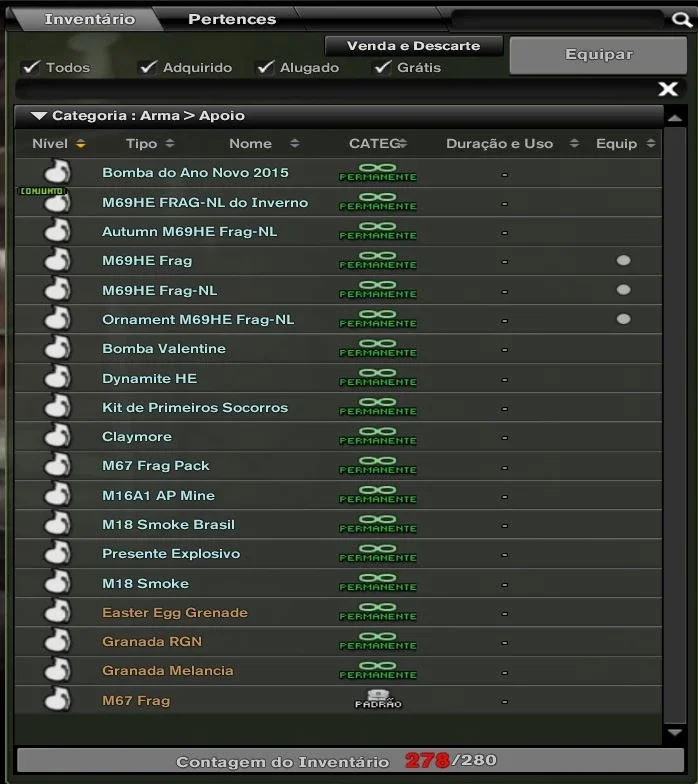Click grenade icon beside Bomba Valentine

pos(58,348)
